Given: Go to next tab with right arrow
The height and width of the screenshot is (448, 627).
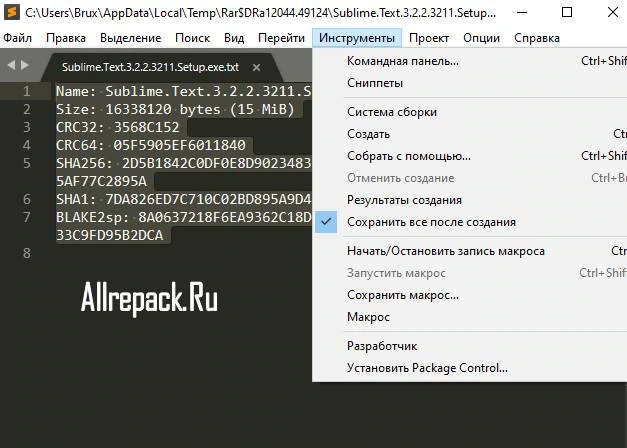Looking at the screenshot, I should (x=25, y=65).
